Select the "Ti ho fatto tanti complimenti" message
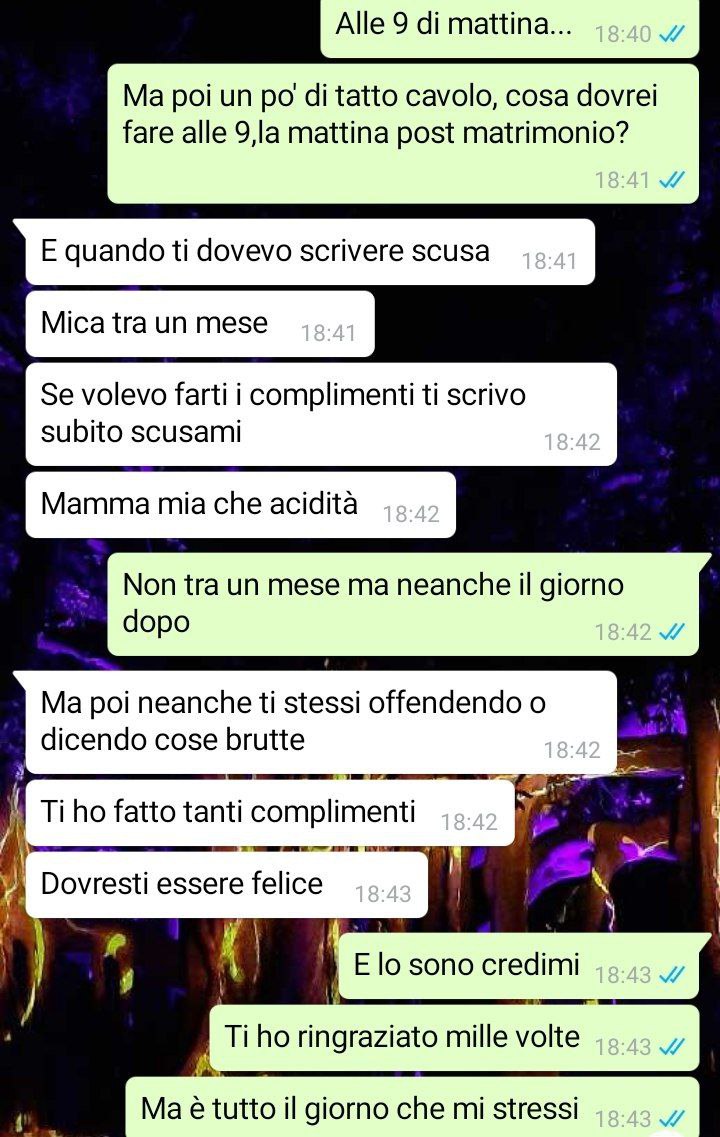The image size is (720, 1137). pos(270,812)
